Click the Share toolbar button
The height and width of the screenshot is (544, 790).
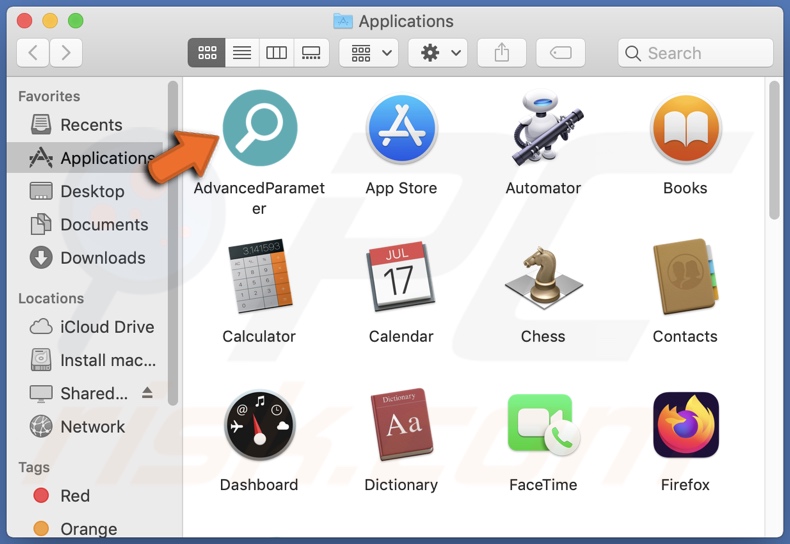click(x=501, y=53)
